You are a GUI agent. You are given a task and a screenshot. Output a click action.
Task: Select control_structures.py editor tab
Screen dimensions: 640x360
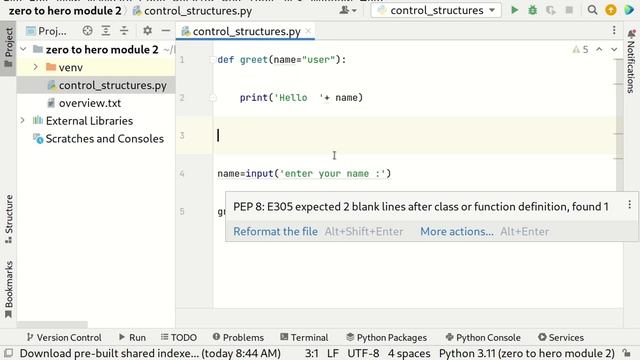pyautogui.click(x=246, y=31)
